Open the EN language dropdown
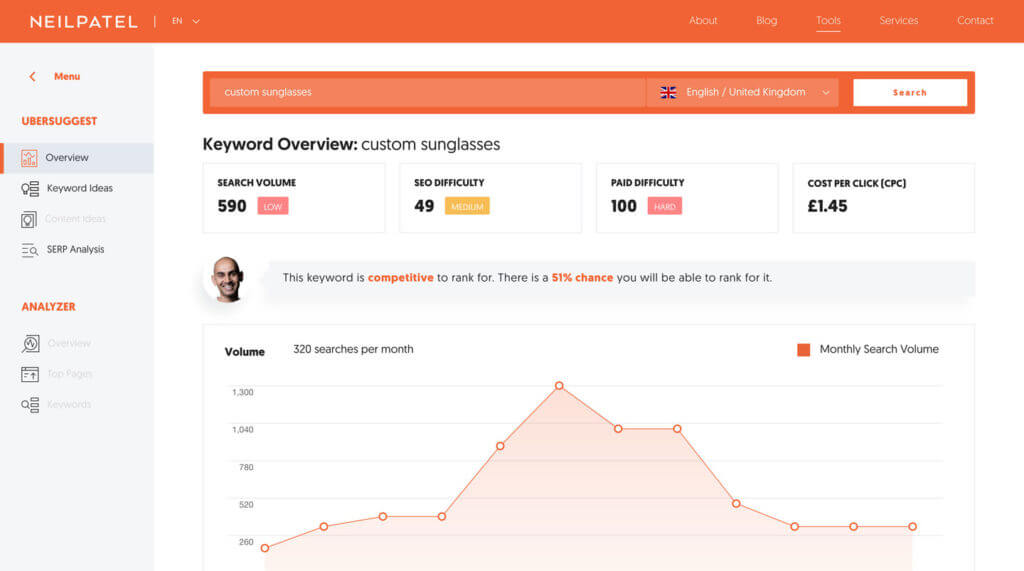 click(185, 22)
